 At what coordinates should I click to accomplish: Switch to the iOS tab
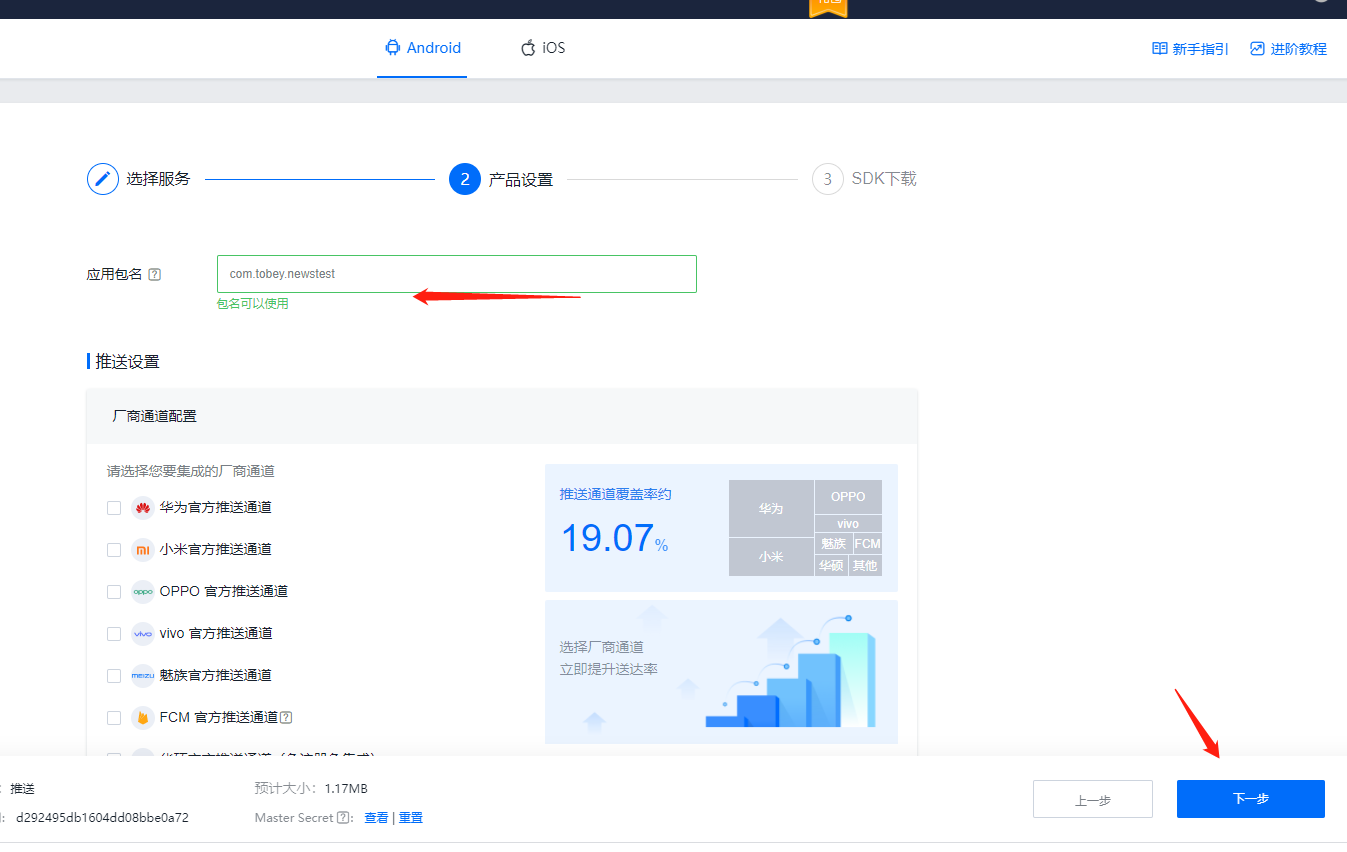point(543,47)
